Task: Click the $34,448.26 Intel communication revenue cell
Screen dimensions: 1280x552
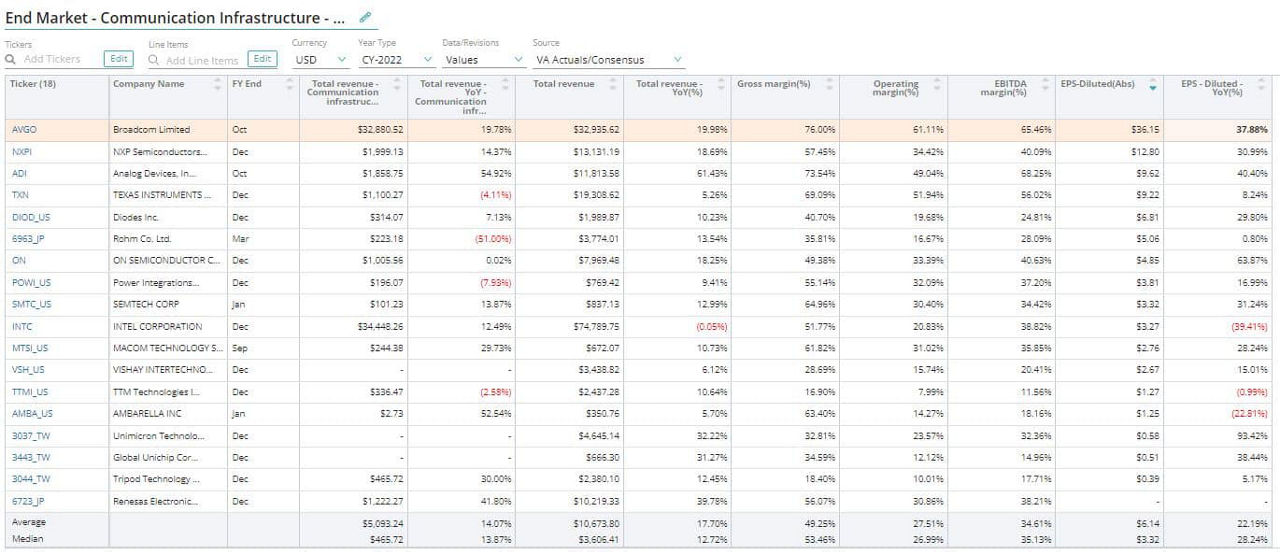Action: point(352,326)
